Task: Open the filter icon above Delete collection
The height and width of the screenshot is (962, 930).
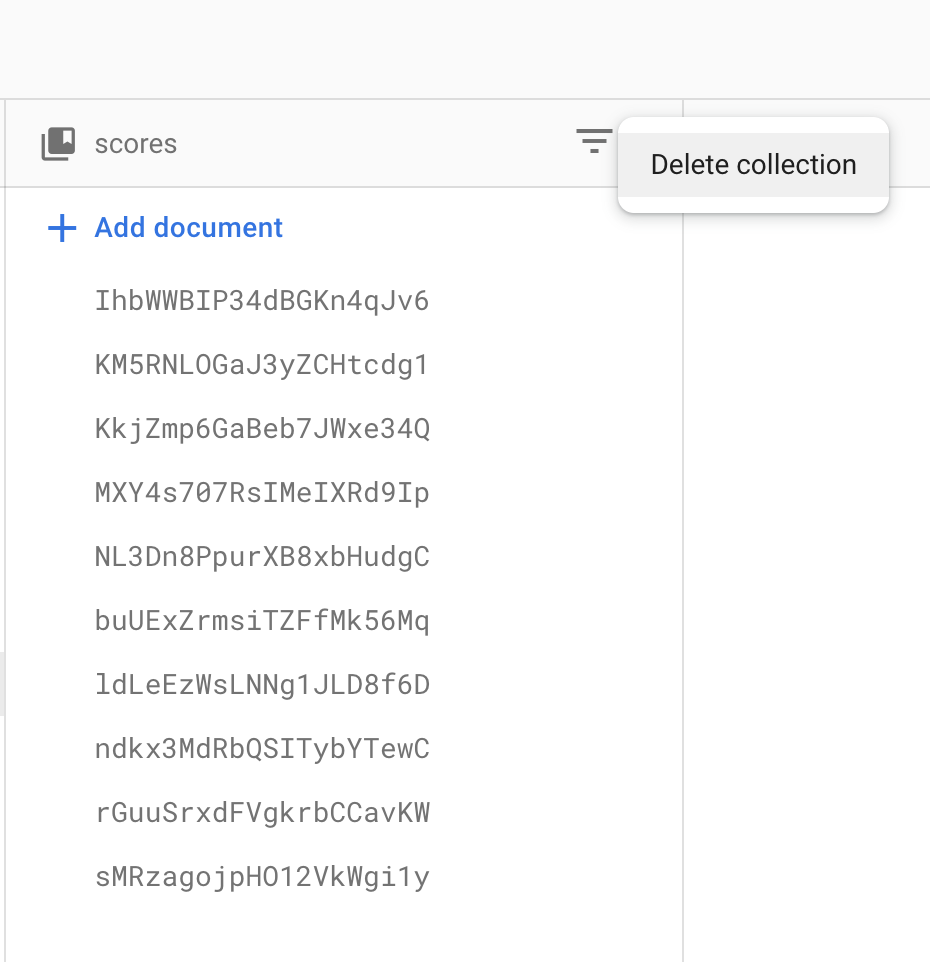Action: tap(593, 141)
